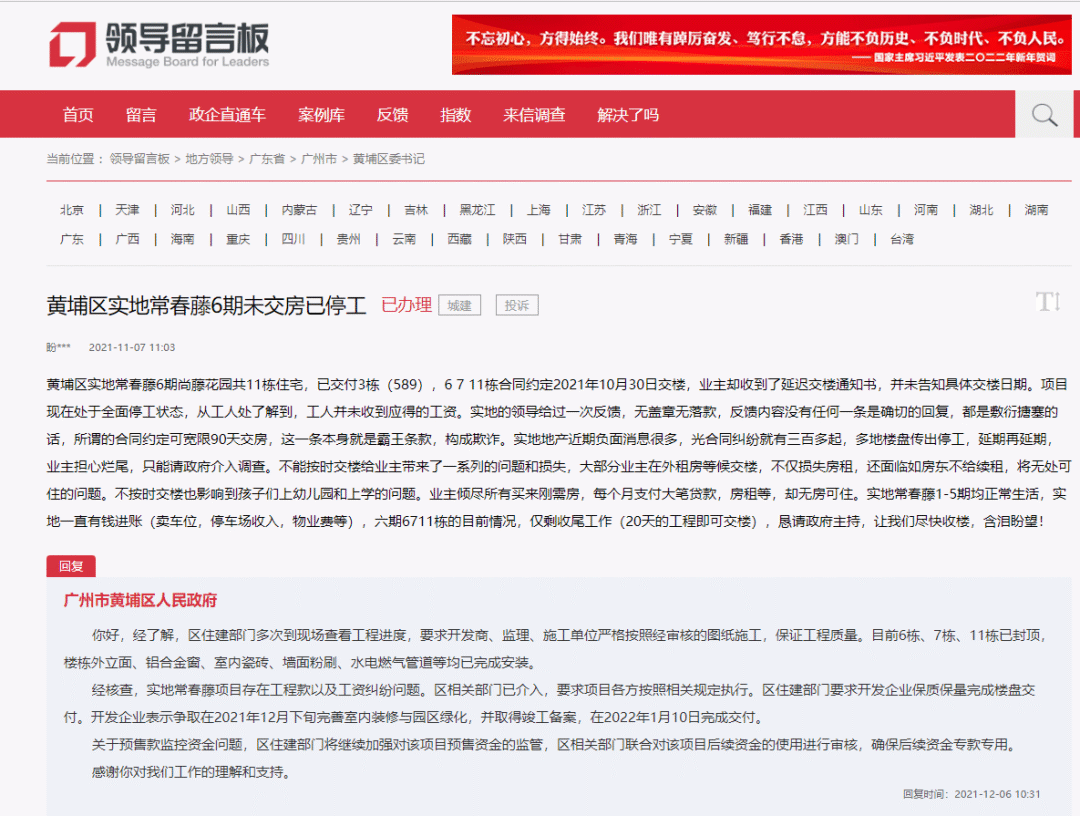Click the post date 2021-11-07 11:03
Screen dimensions: 1080x816
tap(132, 348)
